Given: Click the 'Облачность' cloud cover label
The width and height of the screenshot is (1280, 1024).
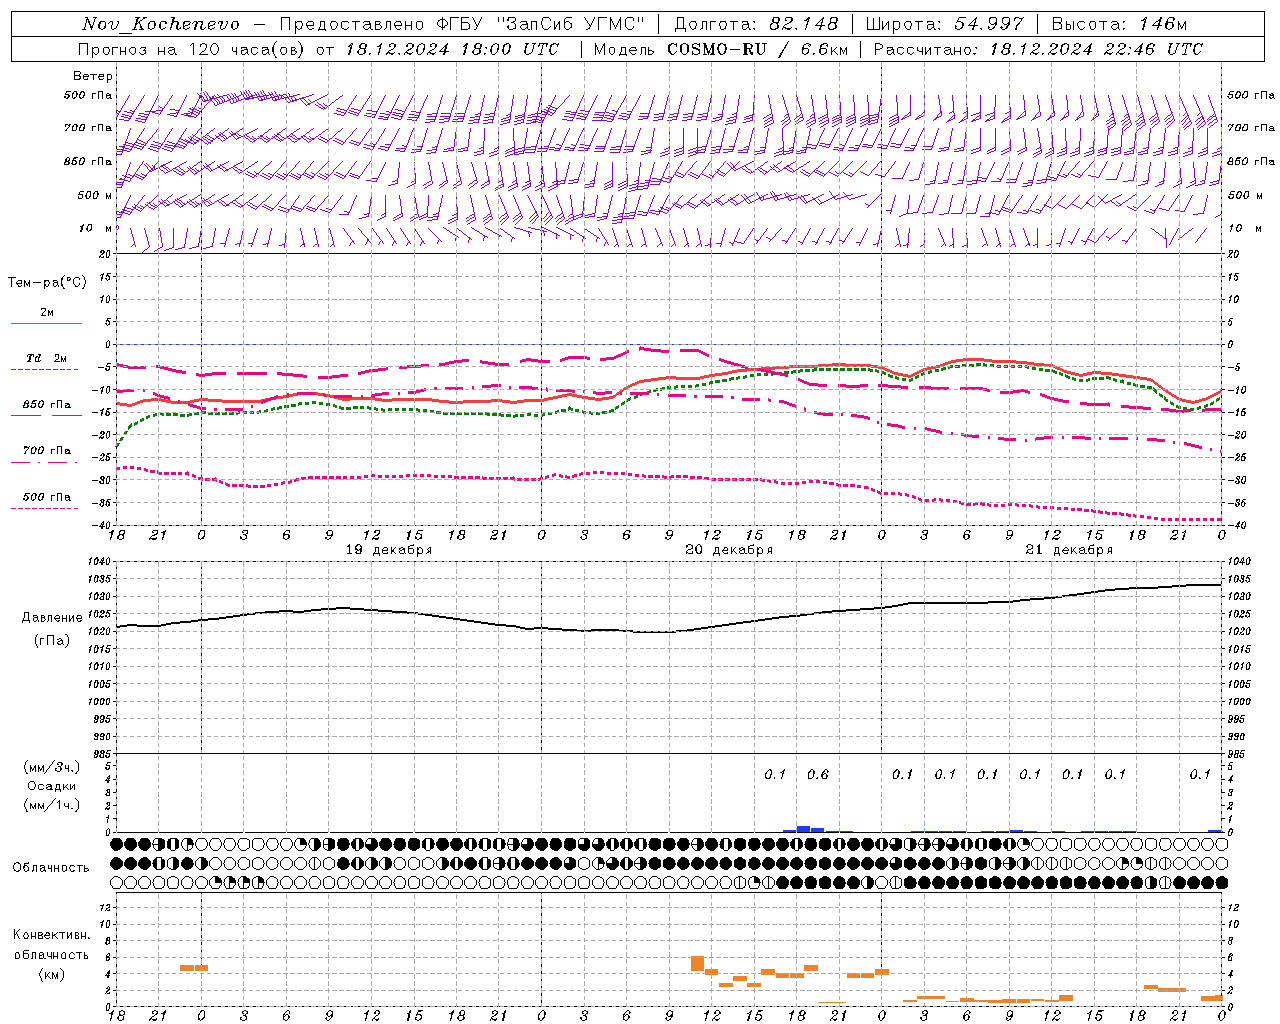Looking at the screenshot, I should pyautogui.click(x=51, y=868).
